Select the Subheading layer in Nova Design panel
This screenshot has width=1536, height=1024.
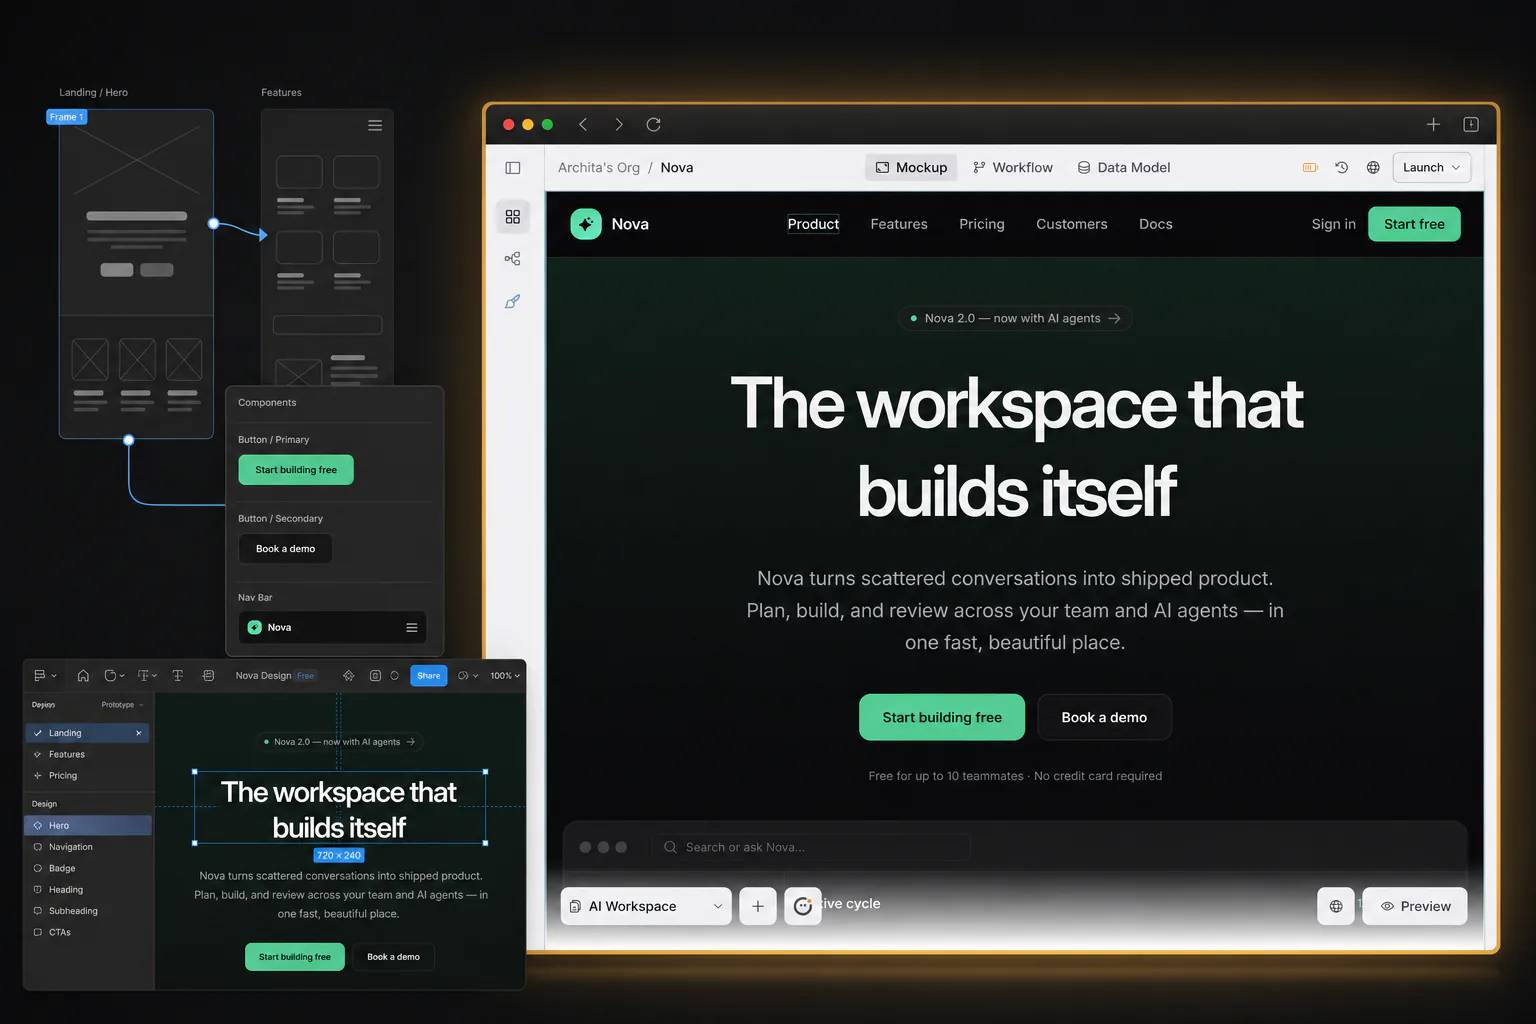pos(88,911)
